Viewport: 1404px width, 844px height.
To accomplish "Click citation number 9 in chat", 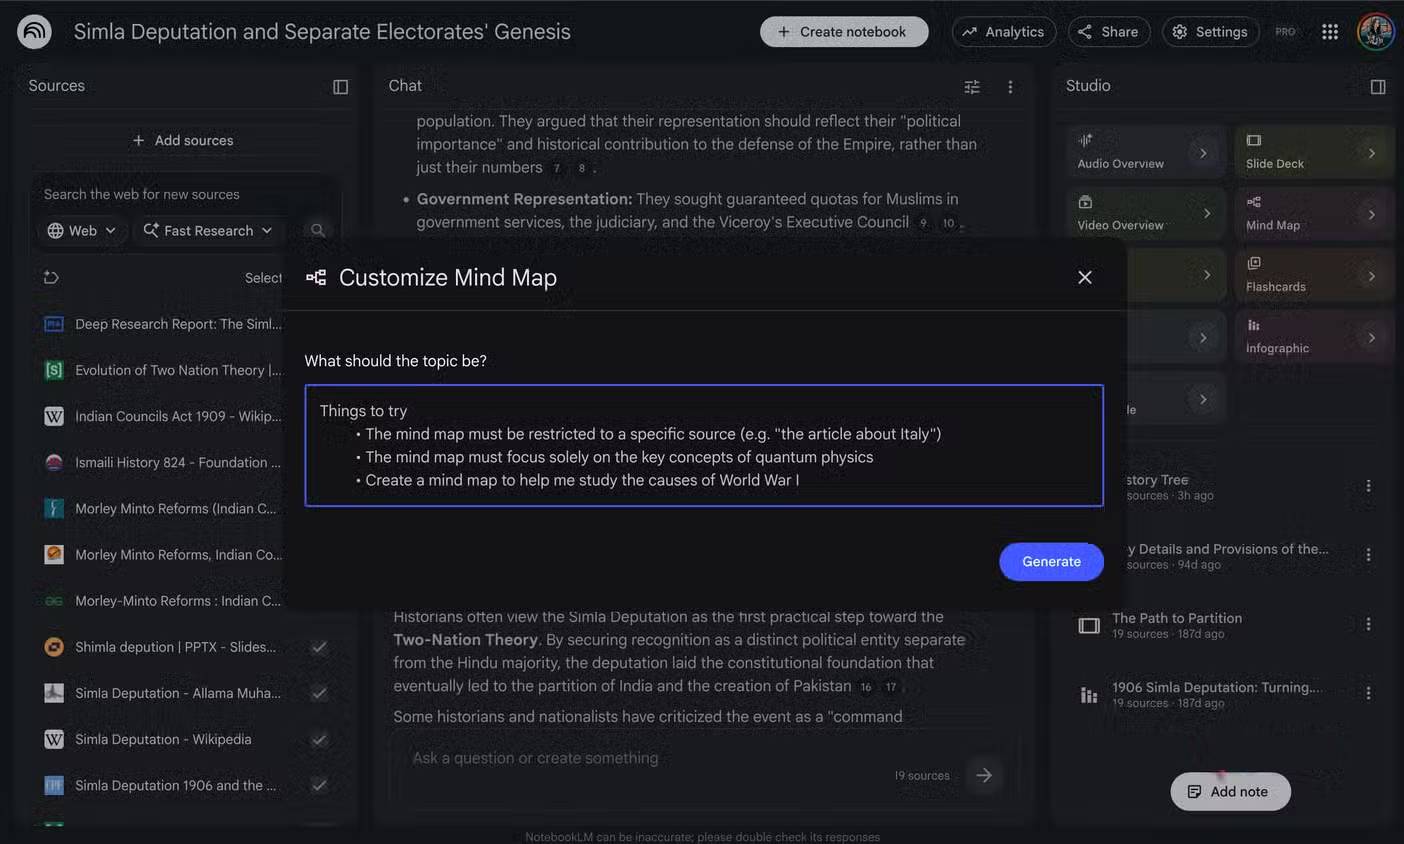I will (923, 223).
